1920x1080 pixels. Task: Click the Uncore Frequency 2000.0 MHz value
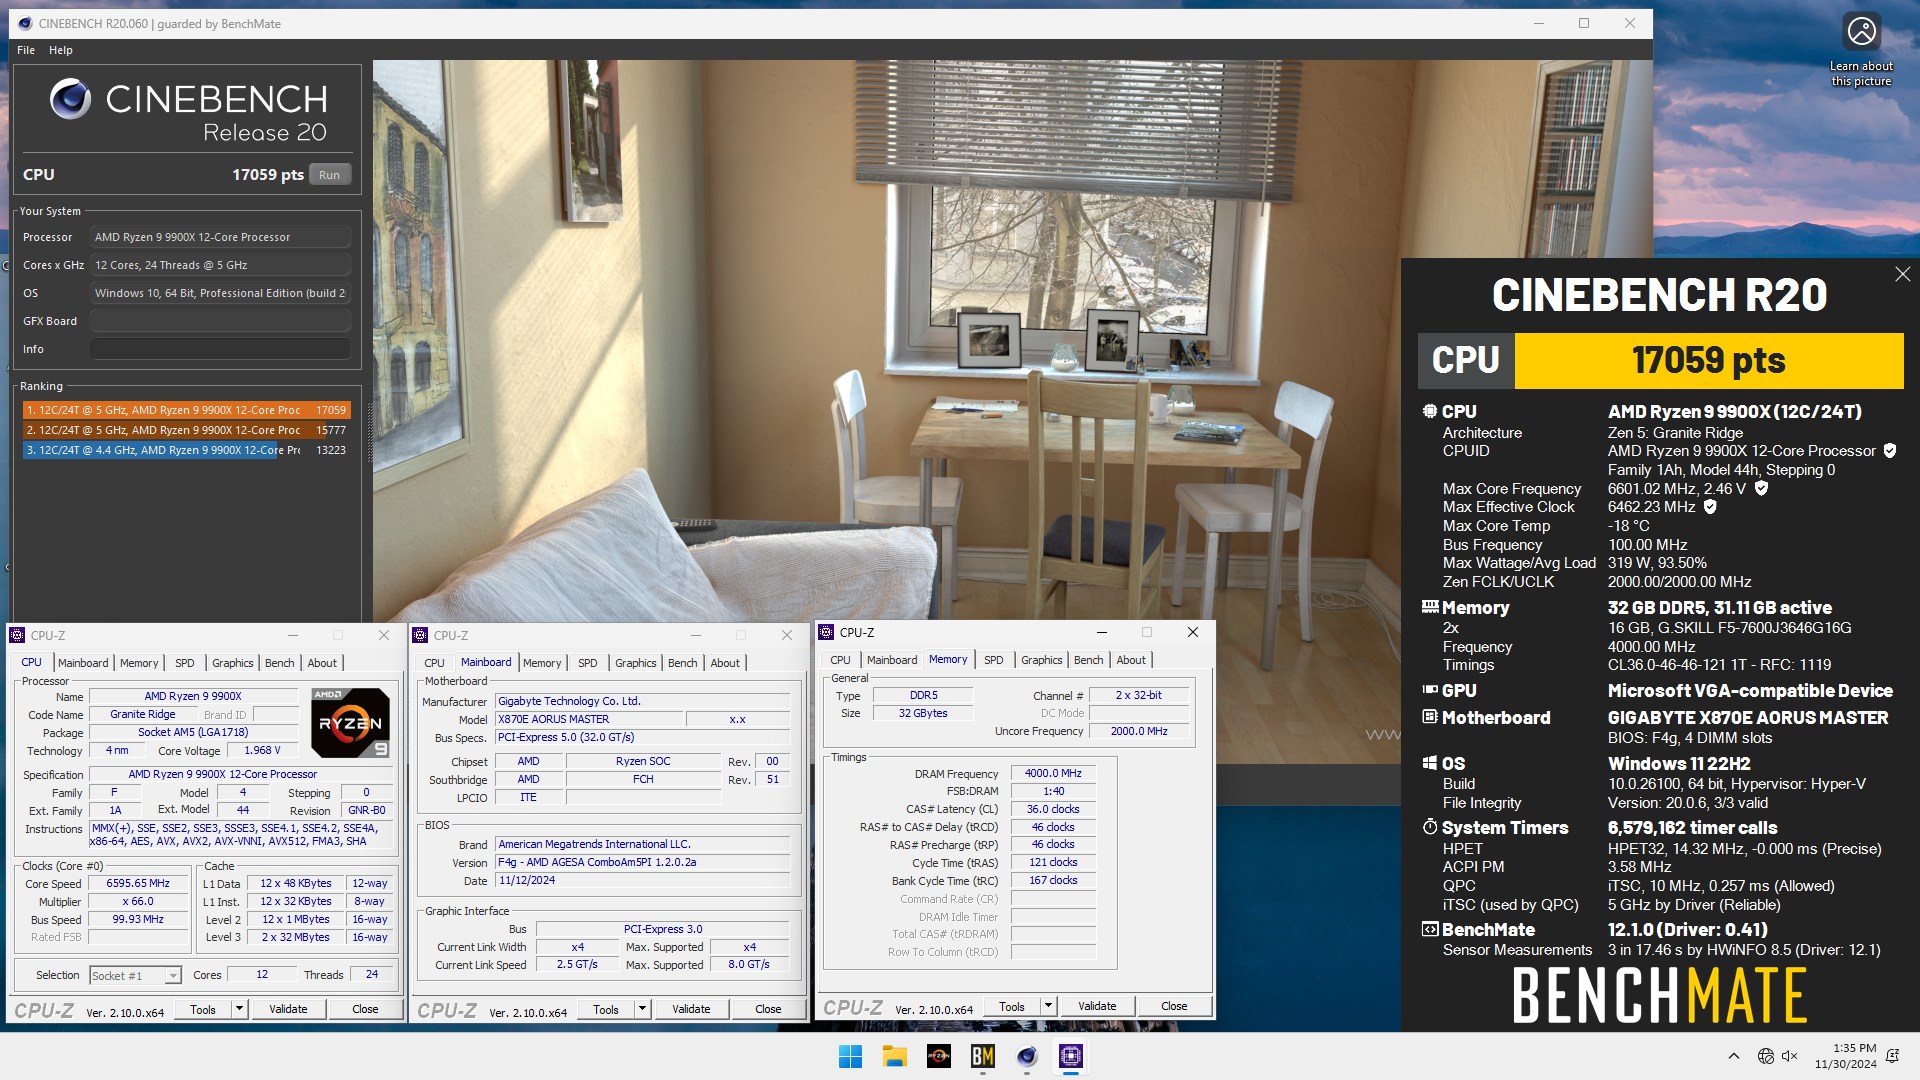click(1139, 731)
